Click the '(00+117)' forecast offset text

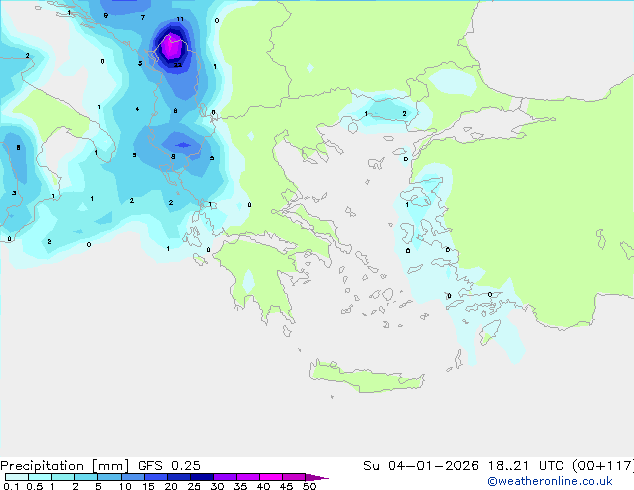(603, 465)
